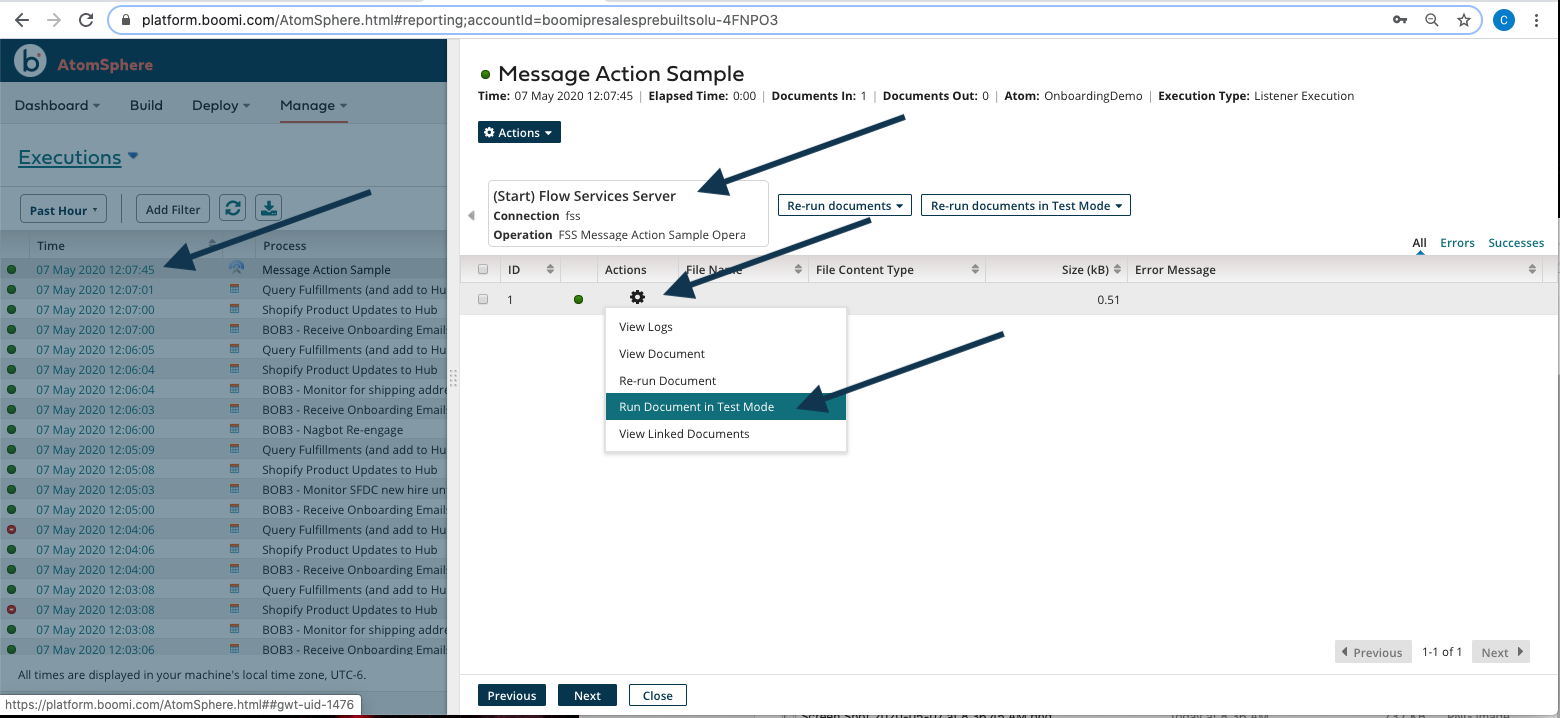This screenshot has height=718, width=1560.
Task: Click the bottom Previous button
Action: coord(512,695)
